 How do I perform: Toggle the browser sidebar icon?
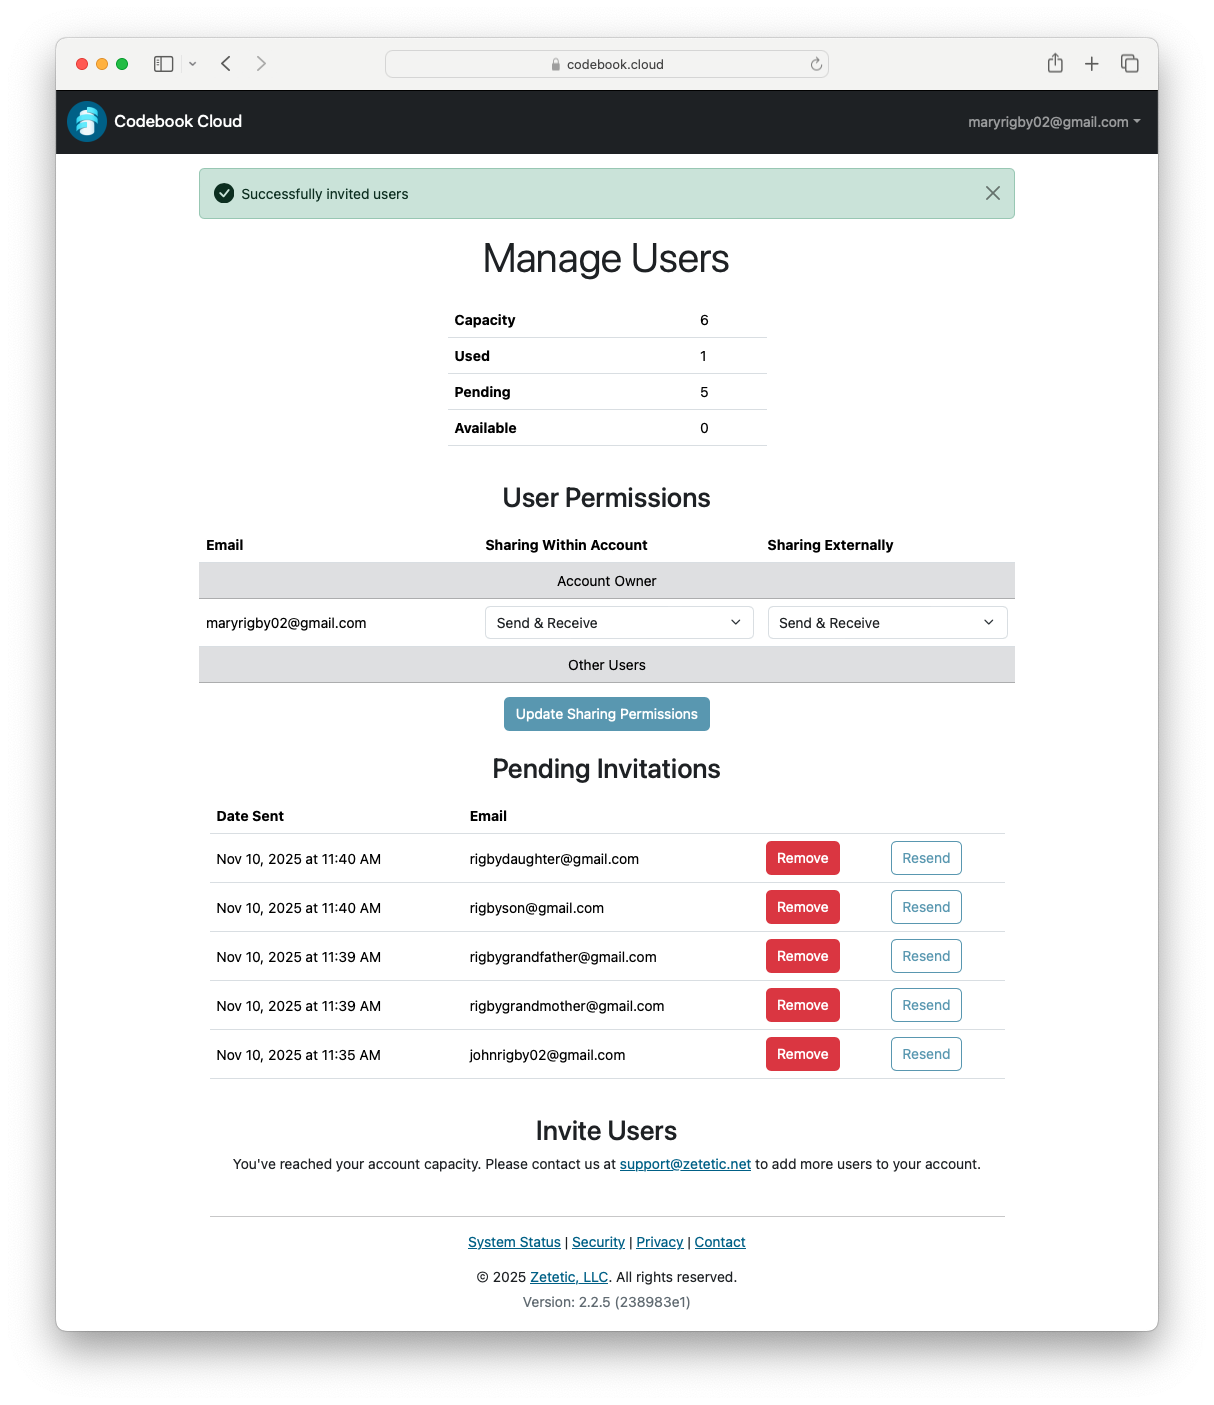coord(162,62)
